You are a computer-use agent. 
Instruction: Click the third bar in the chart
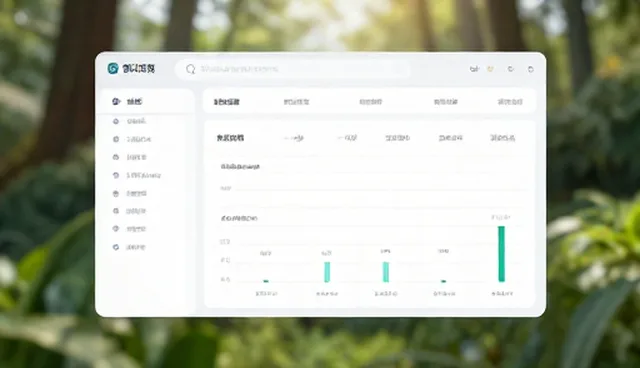(x=386, y=272)
